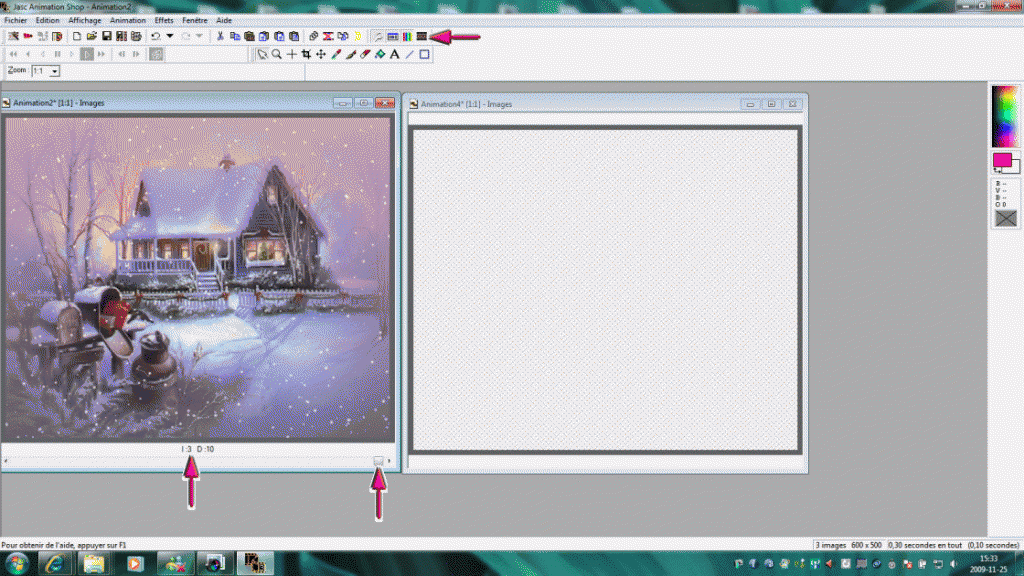Open the Undo history dropdown arrow
This screenshot has width=1024, height=576.
pyautogui.click(x=170, y=37)
